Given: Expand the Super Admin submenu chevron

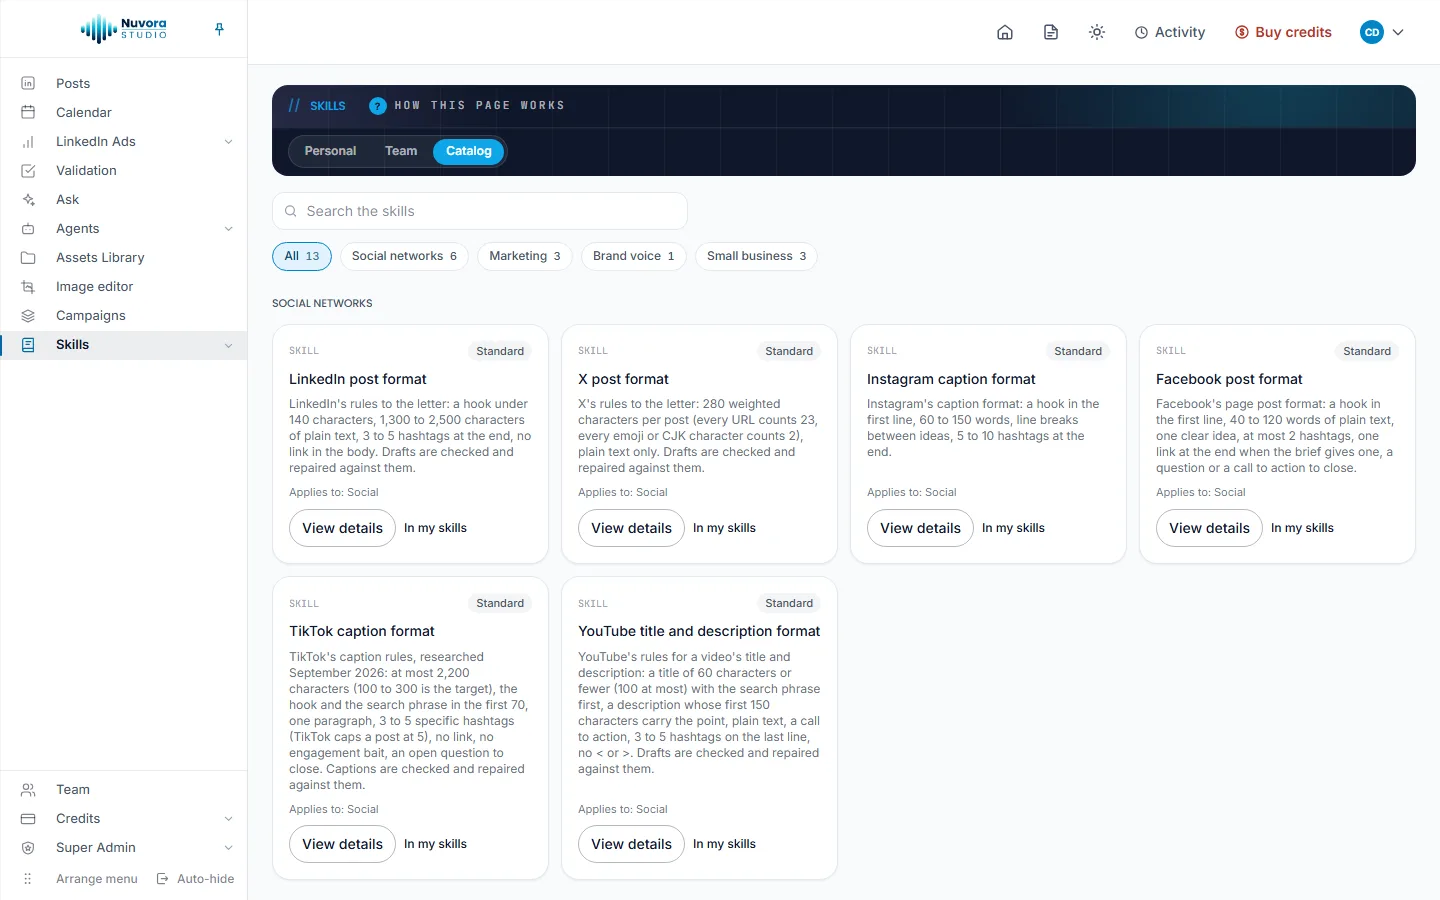Looking at the screenshot, I should pyautogui.click(x=228, y=848).
